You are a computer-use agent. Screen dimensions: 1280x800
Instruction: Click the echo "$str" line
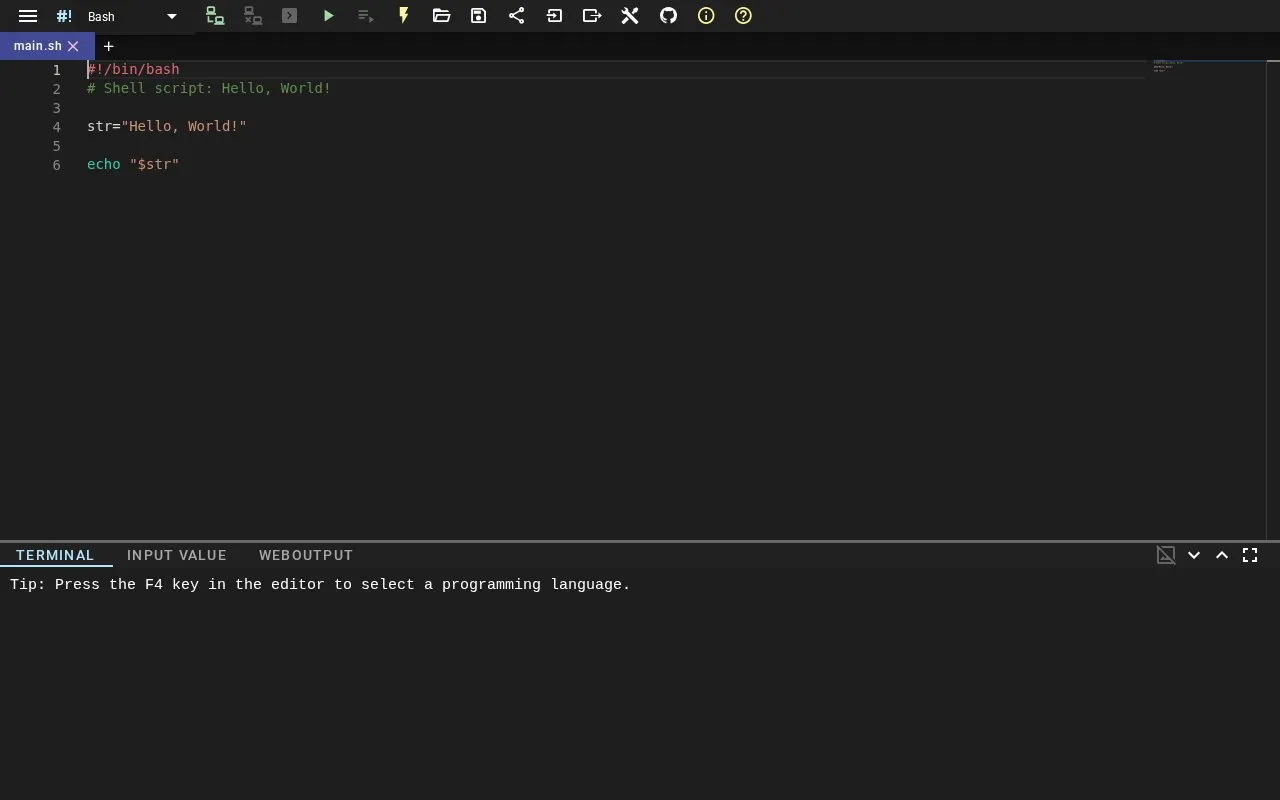pyautogui.click(x=133, y=164)
